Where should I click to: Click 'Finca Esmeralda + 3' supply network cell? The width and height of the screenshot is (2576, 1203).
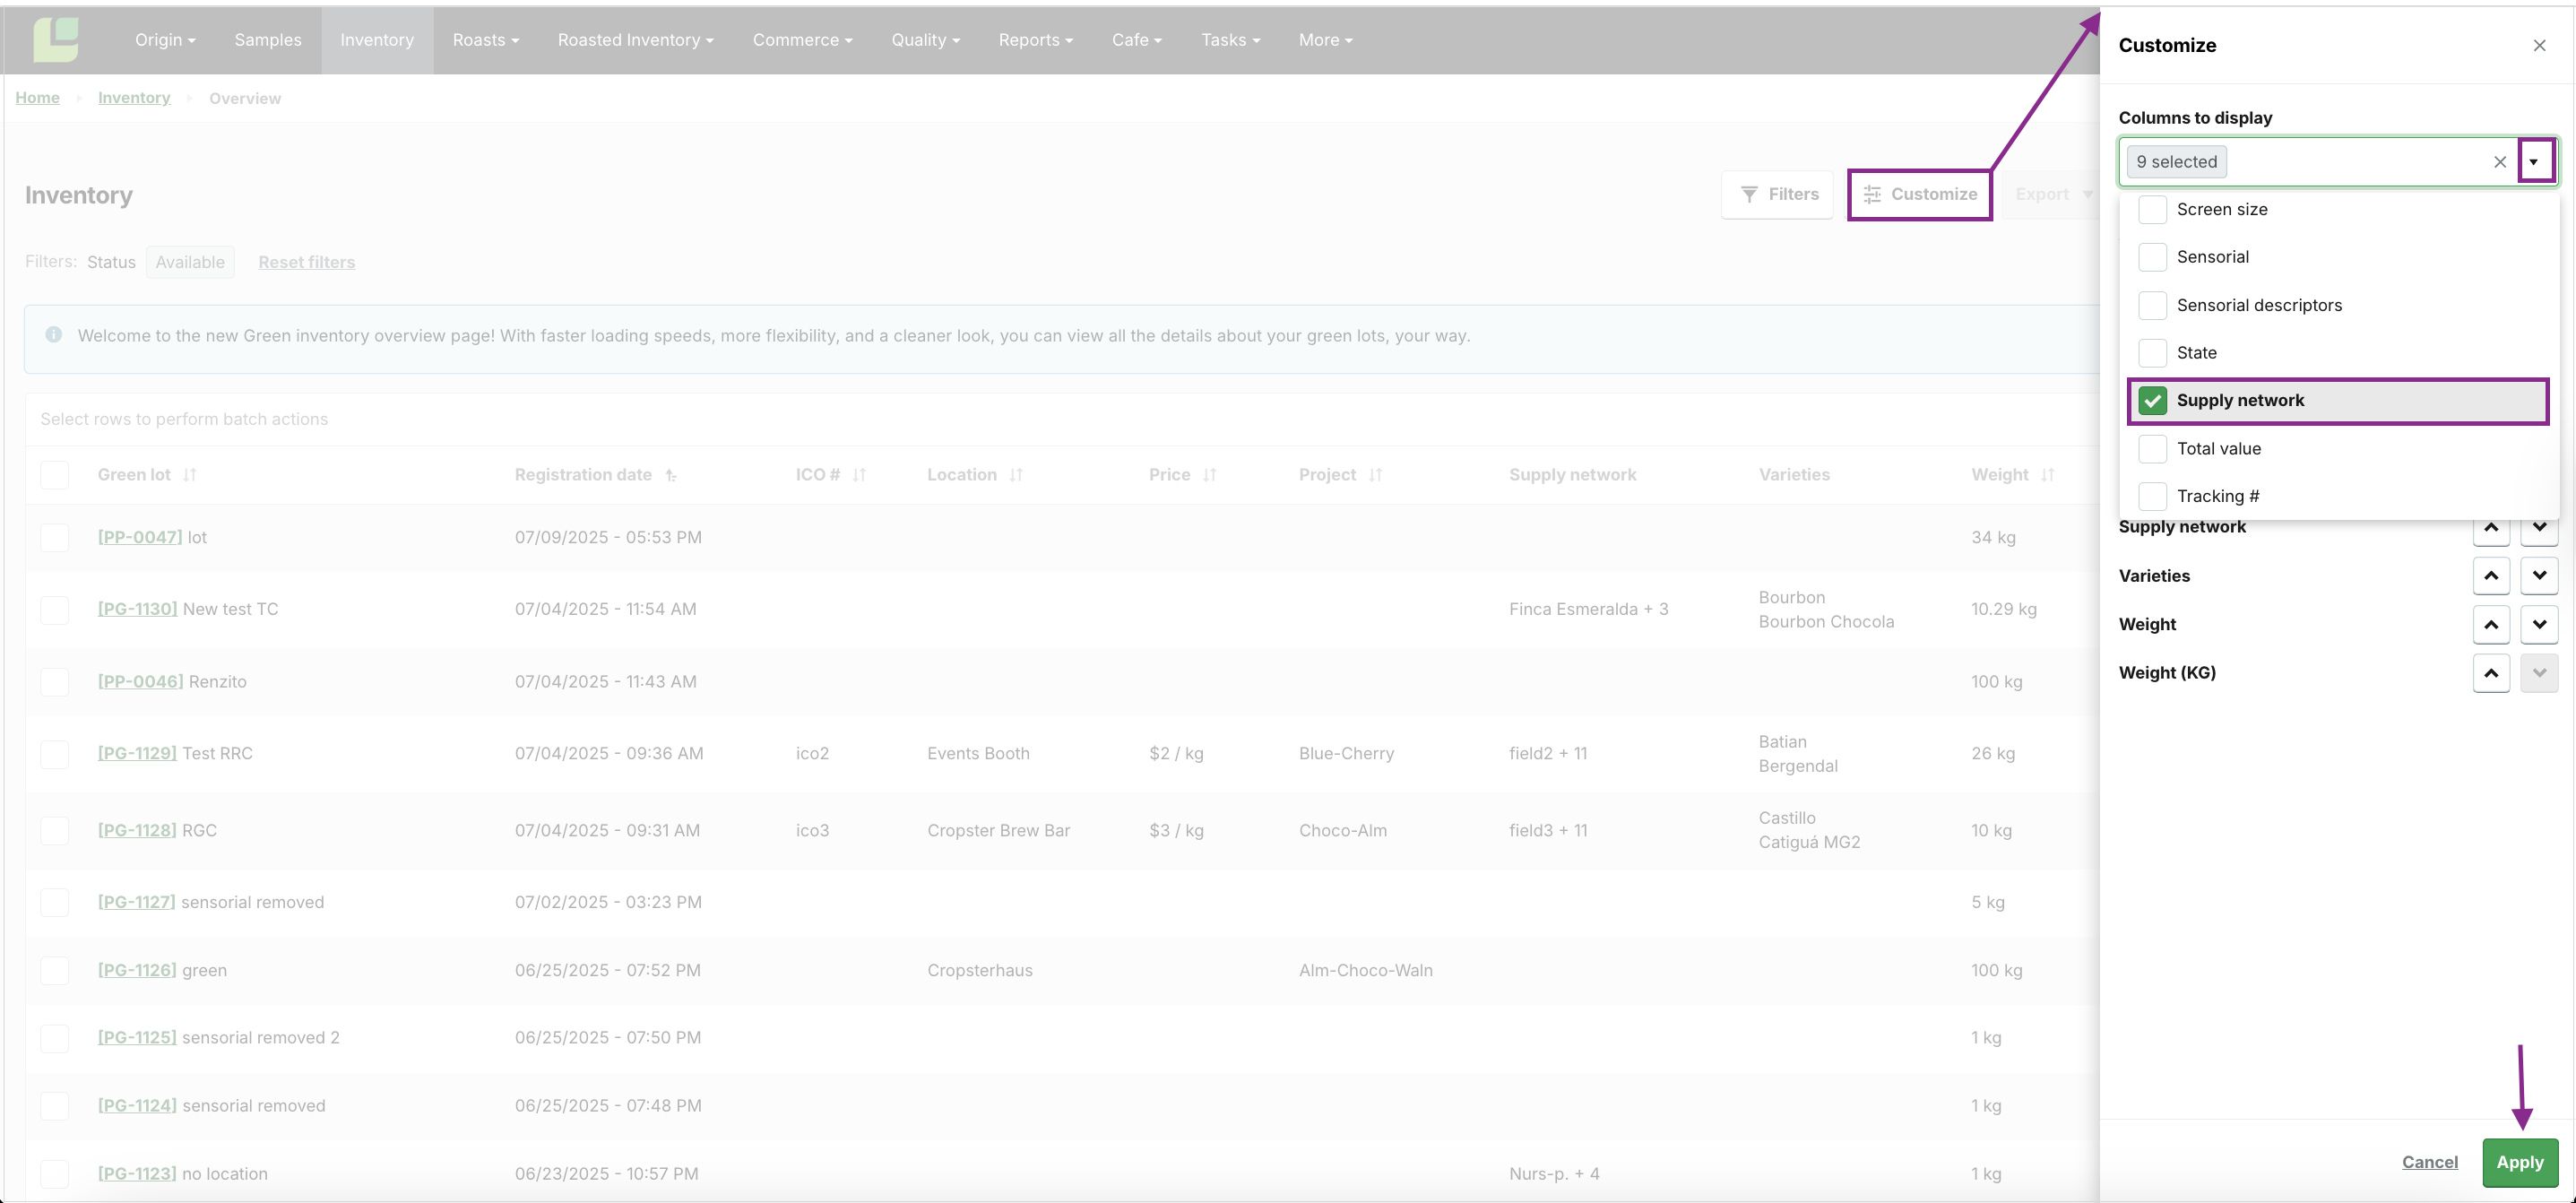[x=1588, y=609]
